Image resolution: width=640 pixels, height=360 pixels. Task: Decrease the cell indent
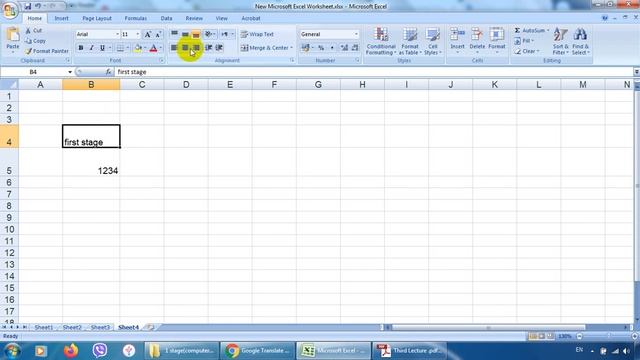209,48
